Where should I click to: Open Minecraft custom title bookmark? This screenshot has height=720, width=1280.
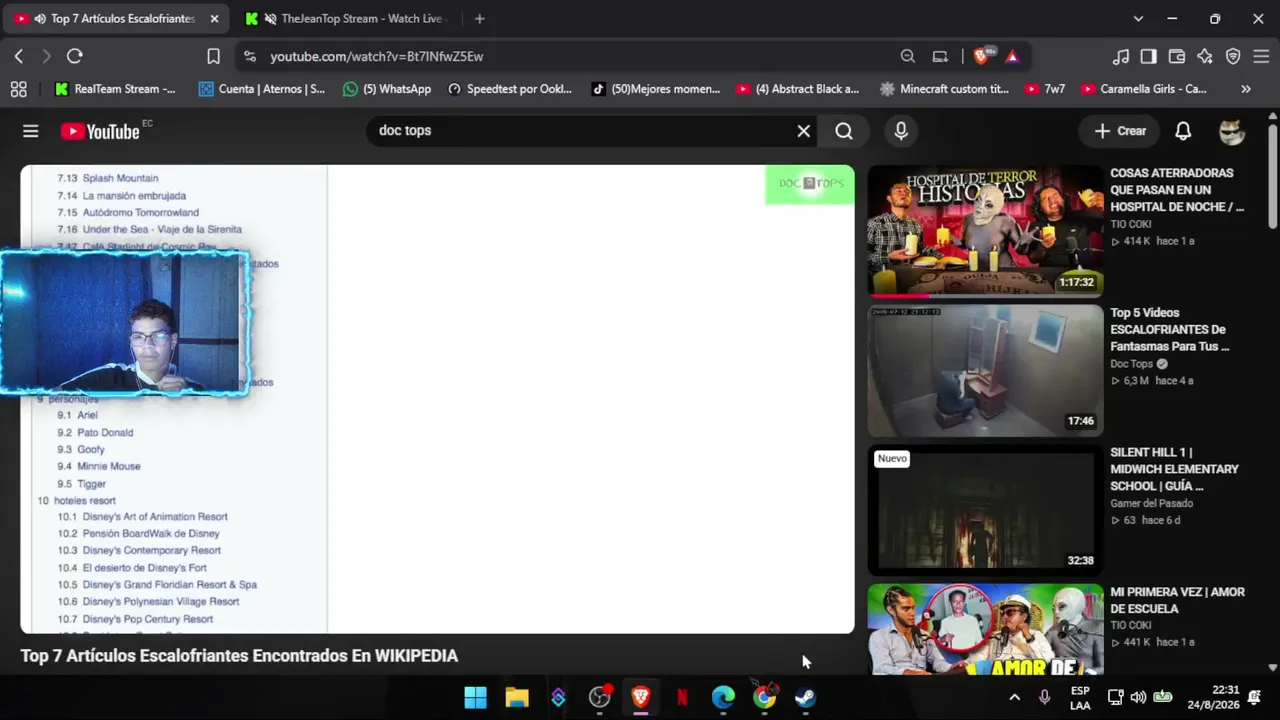click(x=945, y=89)
